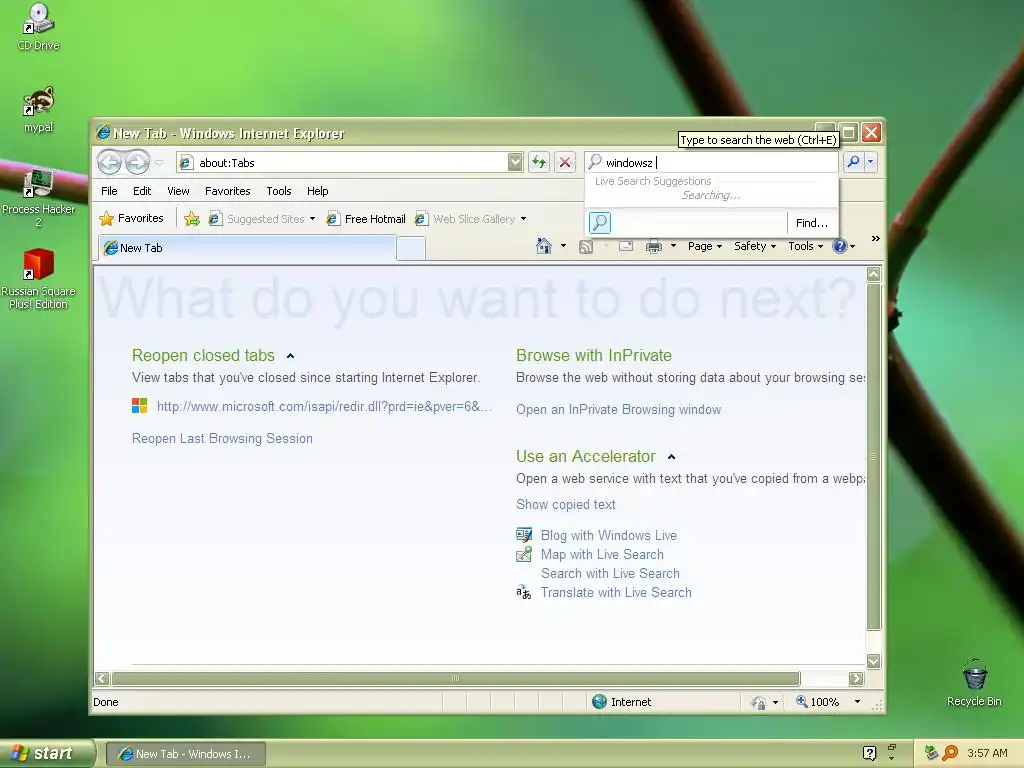The height and width of the screenshot is (768, 1024).
Task: Open the mypal desktop shortcut
Action: (x=38, y=110)
